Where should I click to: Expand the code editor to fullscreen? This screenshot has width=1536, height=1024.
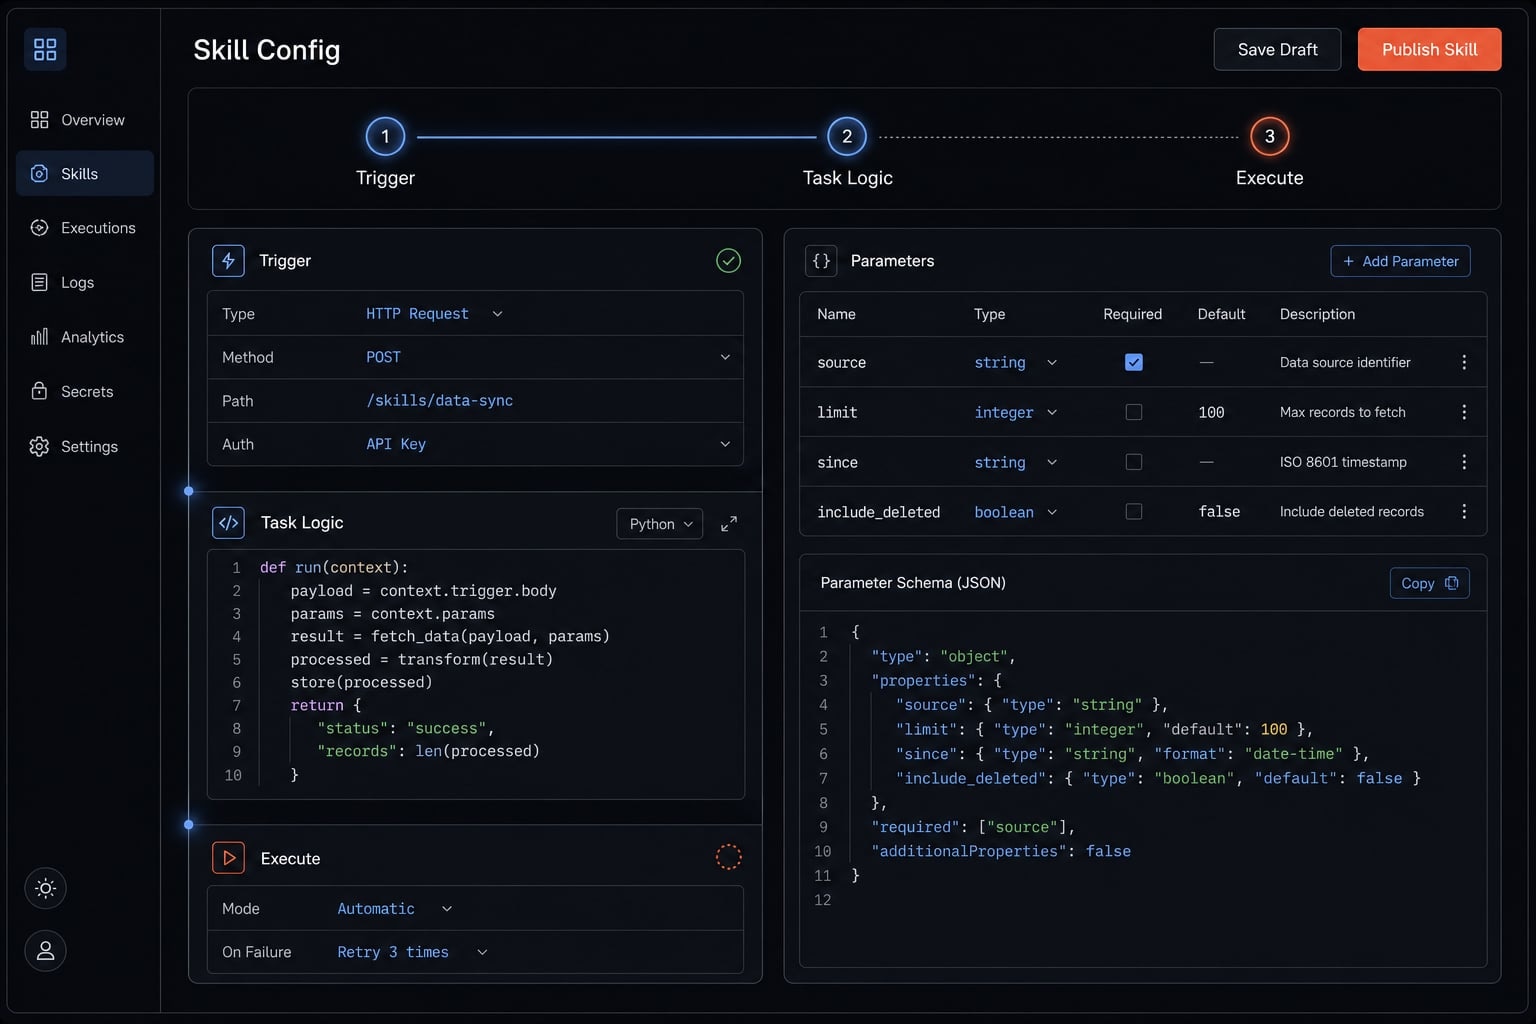click(x=729, y=524)
